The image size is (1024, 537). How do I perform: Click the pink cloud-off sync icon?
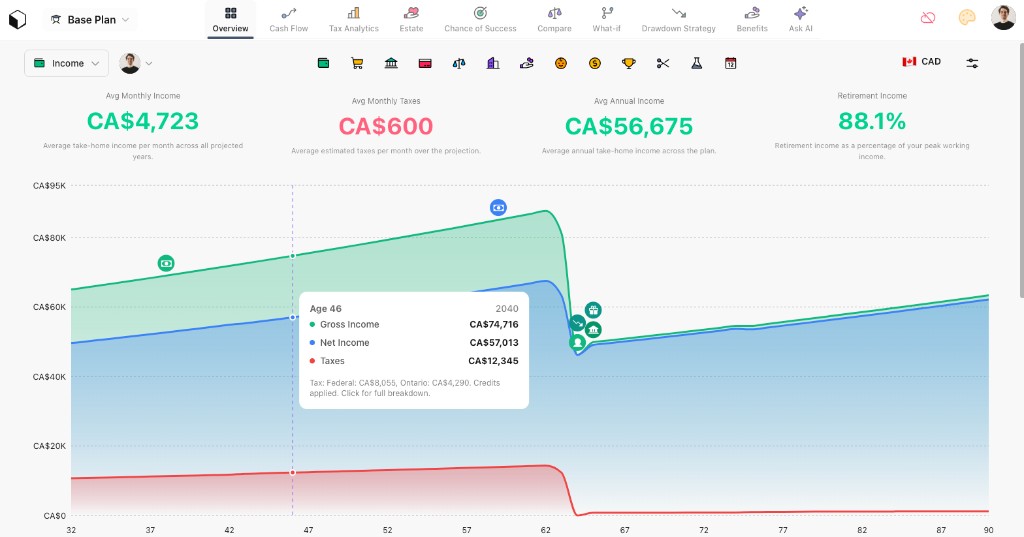(928, 18)
